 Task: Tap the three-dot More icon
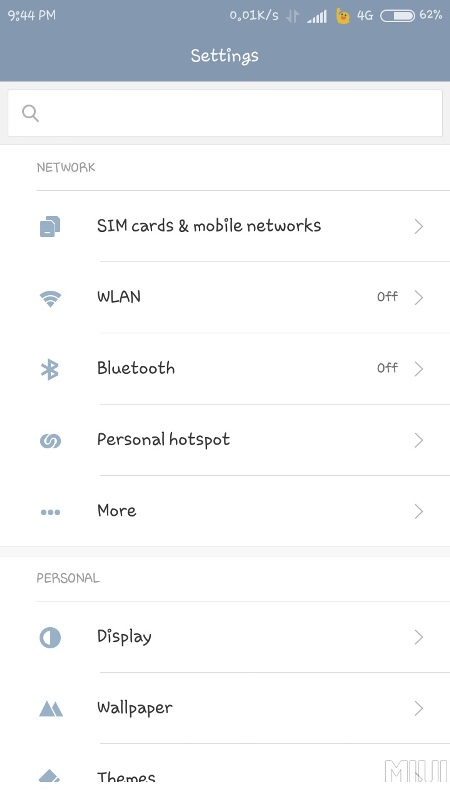tap(50, 512)
